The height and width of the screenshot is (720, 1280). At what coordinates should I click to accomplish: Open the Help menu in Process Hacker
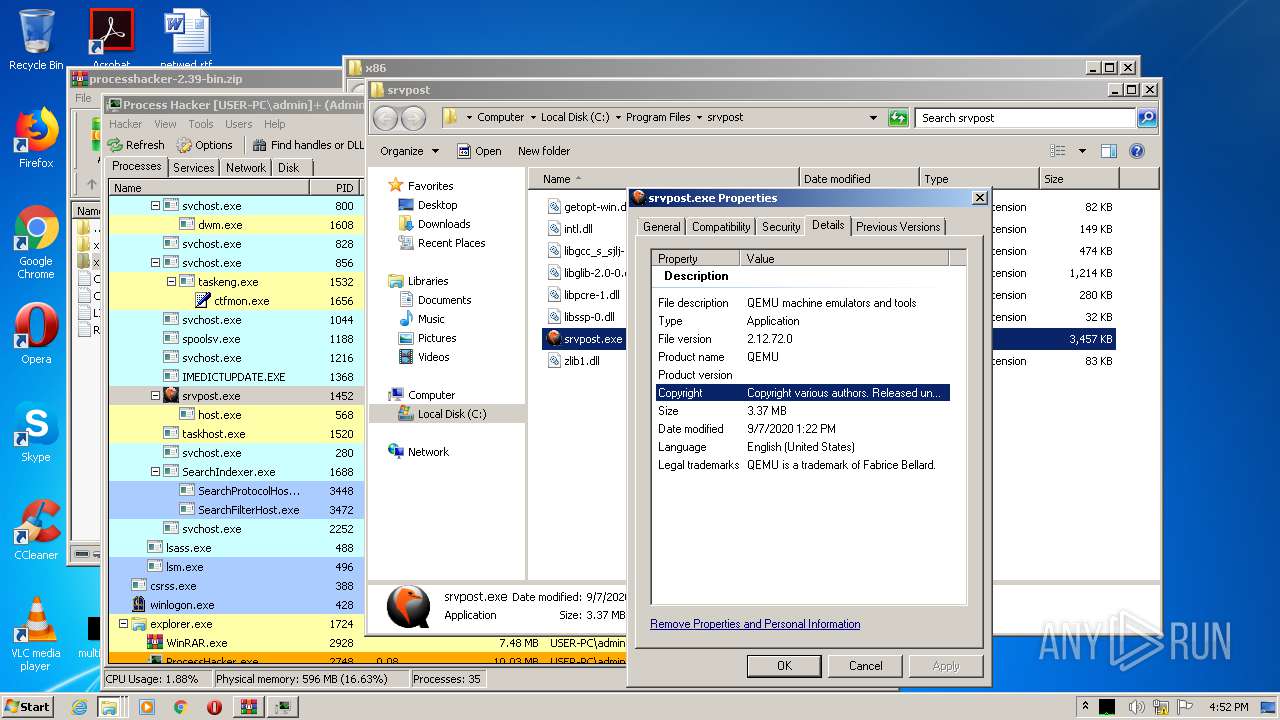274,124
